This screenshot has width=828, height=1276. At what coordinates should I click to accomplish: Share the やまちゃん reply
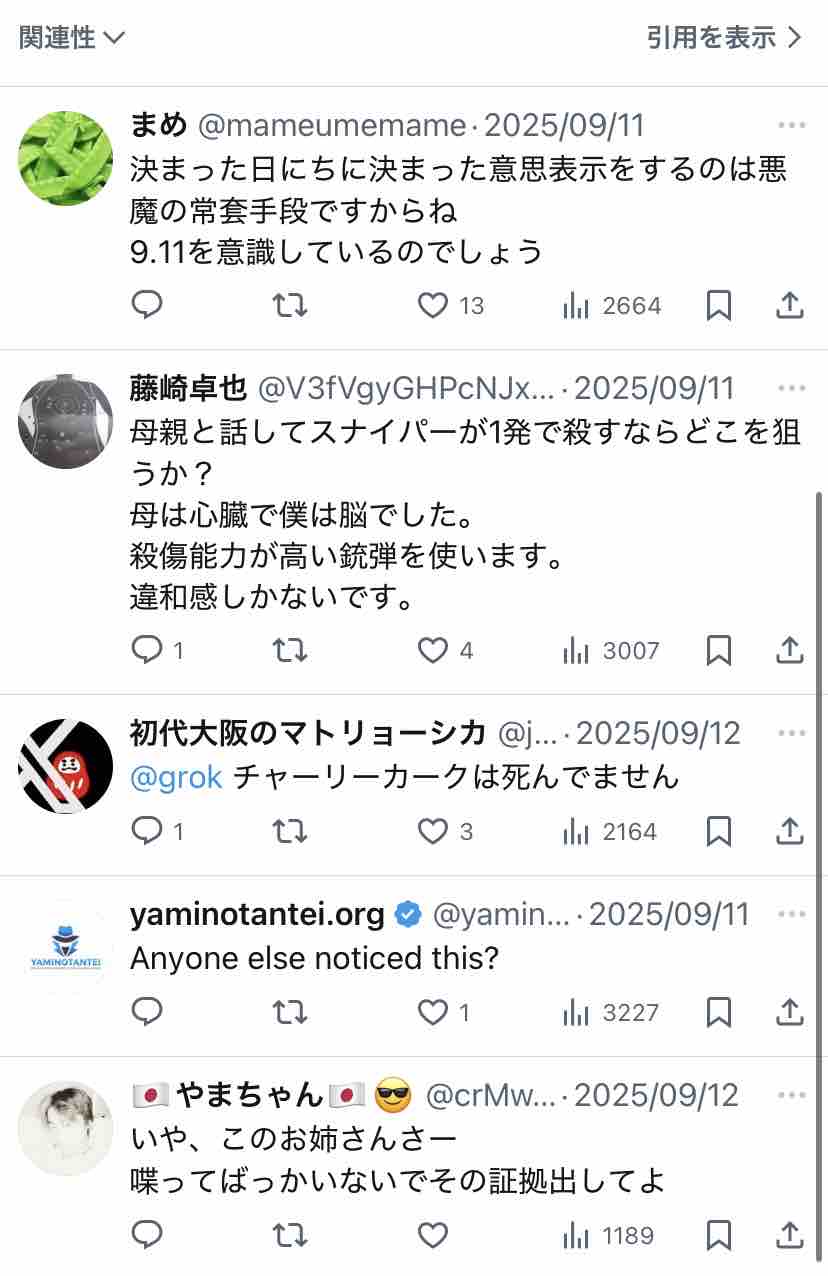[790, 1235]
